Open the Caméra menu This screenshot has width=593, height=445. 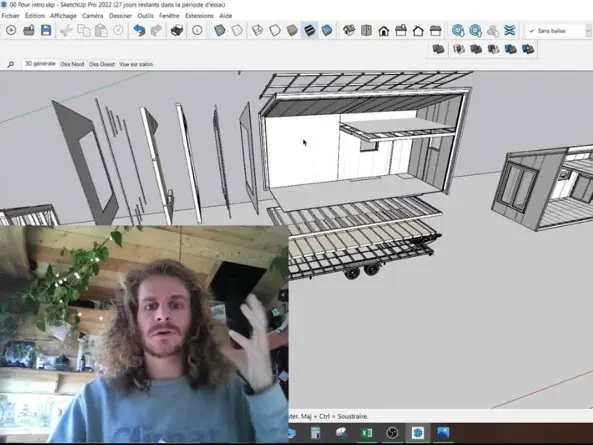tap(93, 16)
